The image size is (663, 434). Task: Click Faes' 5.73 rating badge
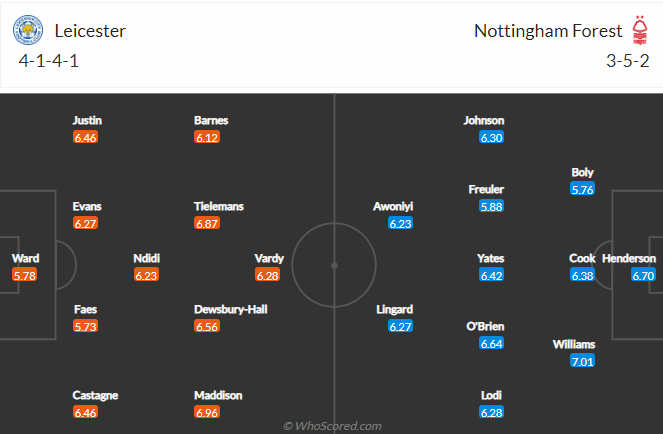tap(85, 326)
